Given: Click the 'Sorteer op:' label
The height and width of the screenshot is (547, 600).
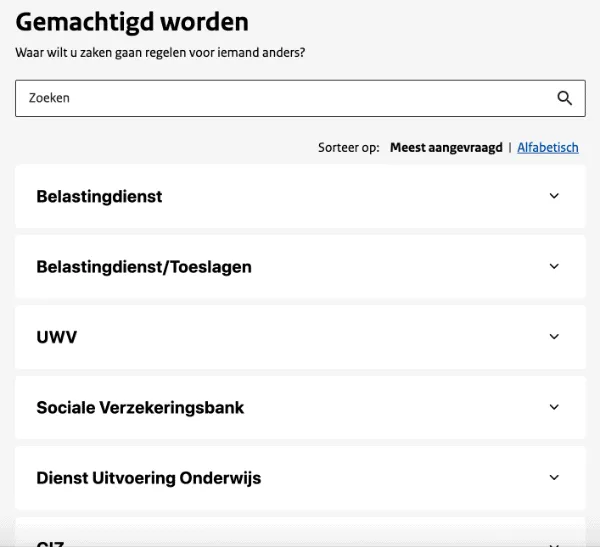Looking at the screenshot, I should (349, 148).
